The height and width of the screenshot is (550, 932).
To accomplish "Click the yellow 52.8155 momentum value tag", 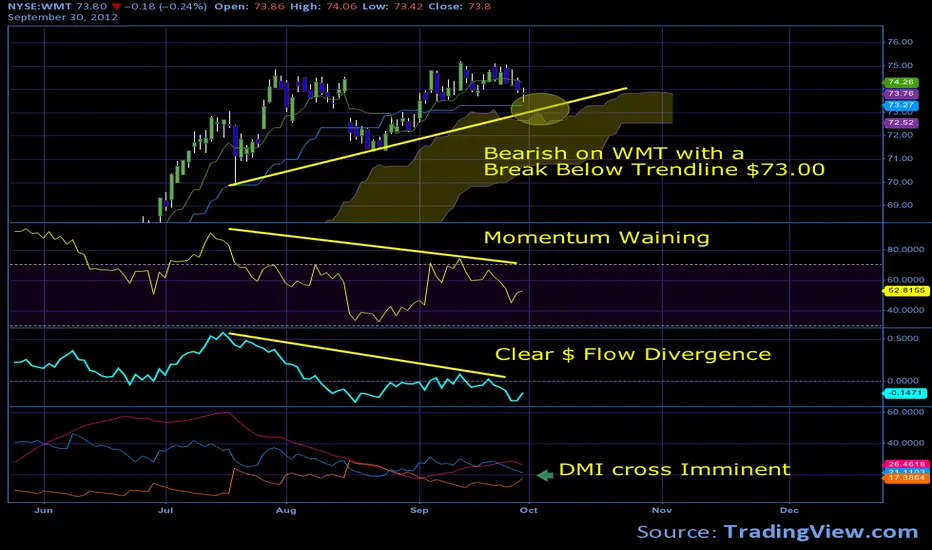I will (905, 291).
